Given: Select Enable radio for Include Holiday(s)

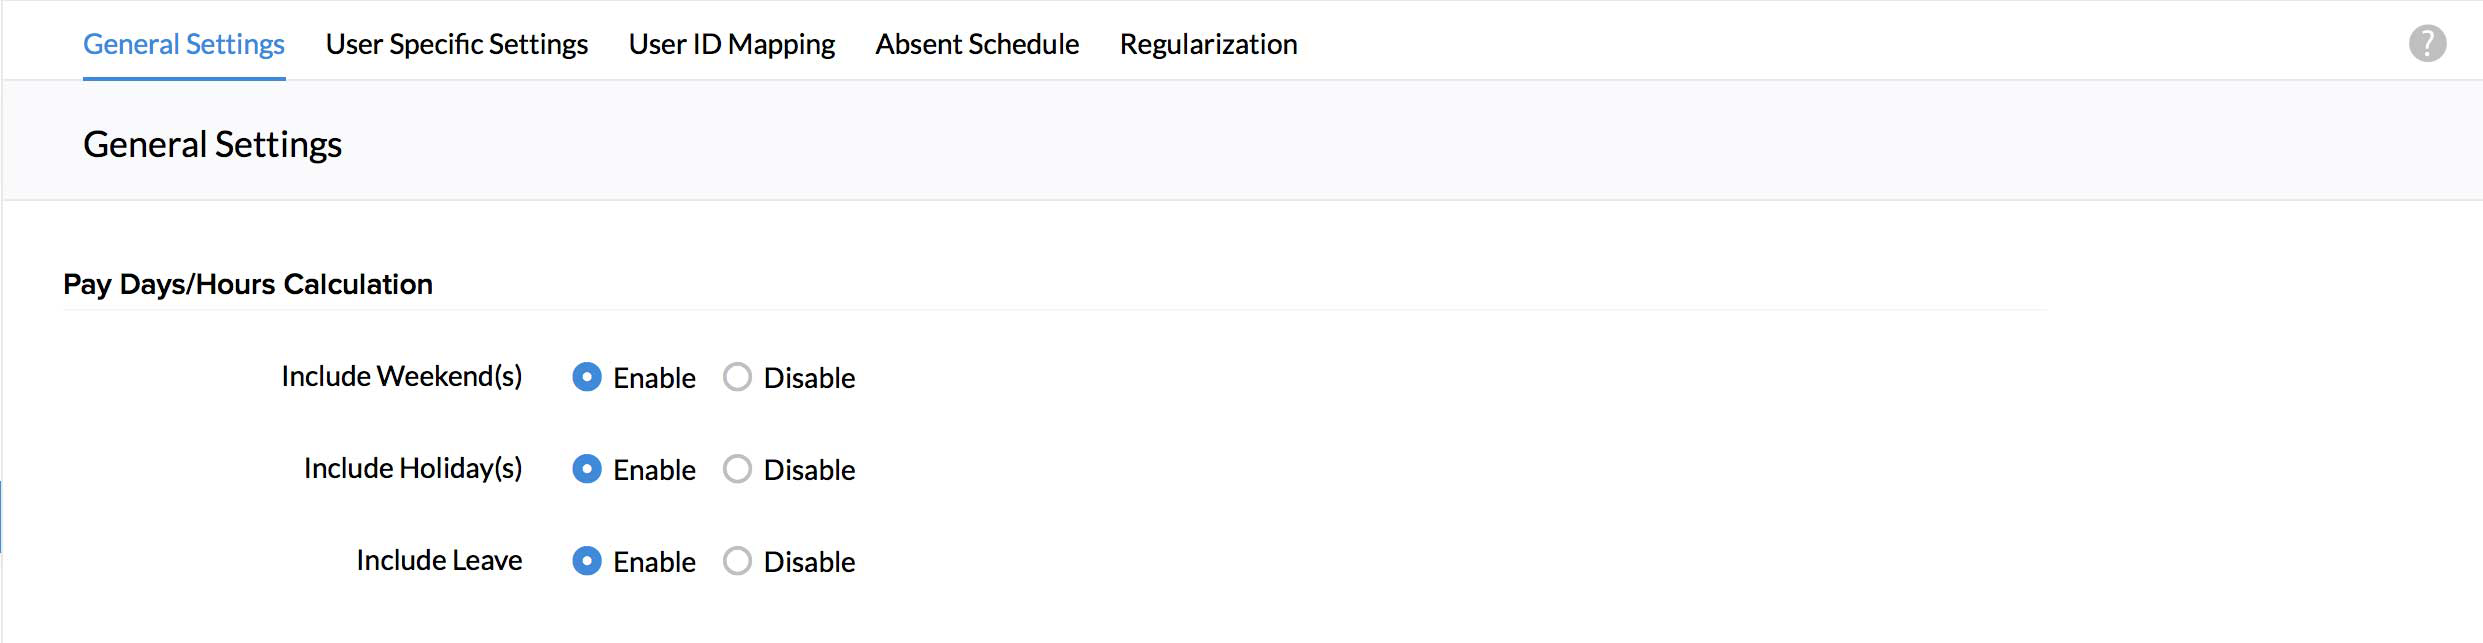Looking at the screenshot, I should tap(587, 469).
